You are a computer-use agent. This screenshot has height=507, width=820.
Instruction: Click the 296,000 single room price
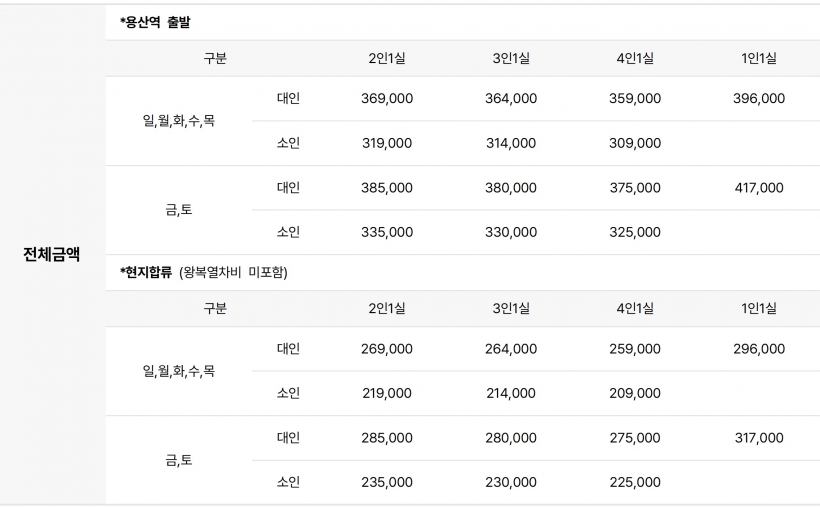[x=758, y=349]
